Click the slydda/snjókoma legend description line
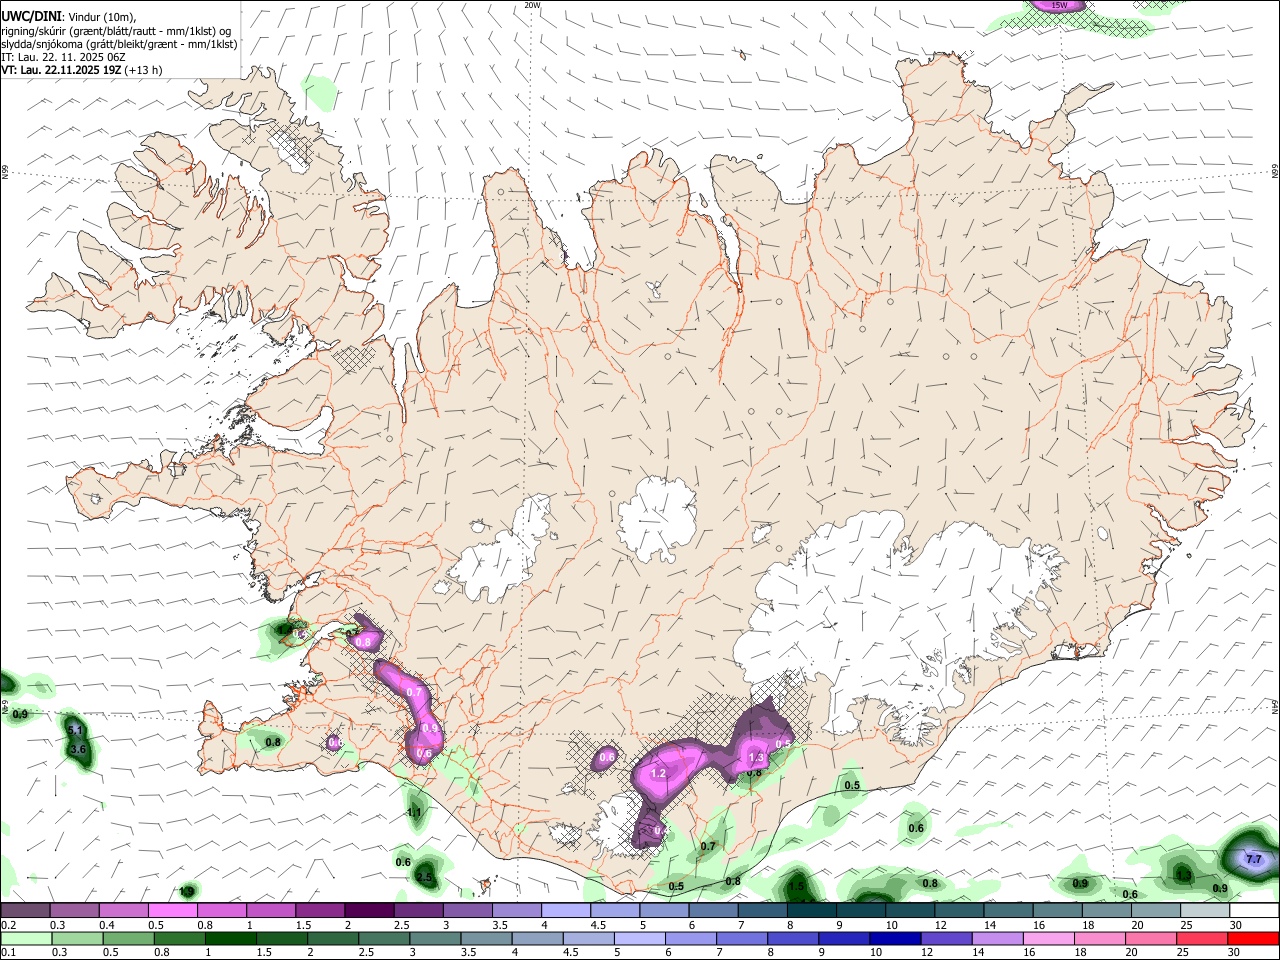Image resolution: width=1280 pixels, height=960 pixels. pyautogui.click(x=119, y=44)
